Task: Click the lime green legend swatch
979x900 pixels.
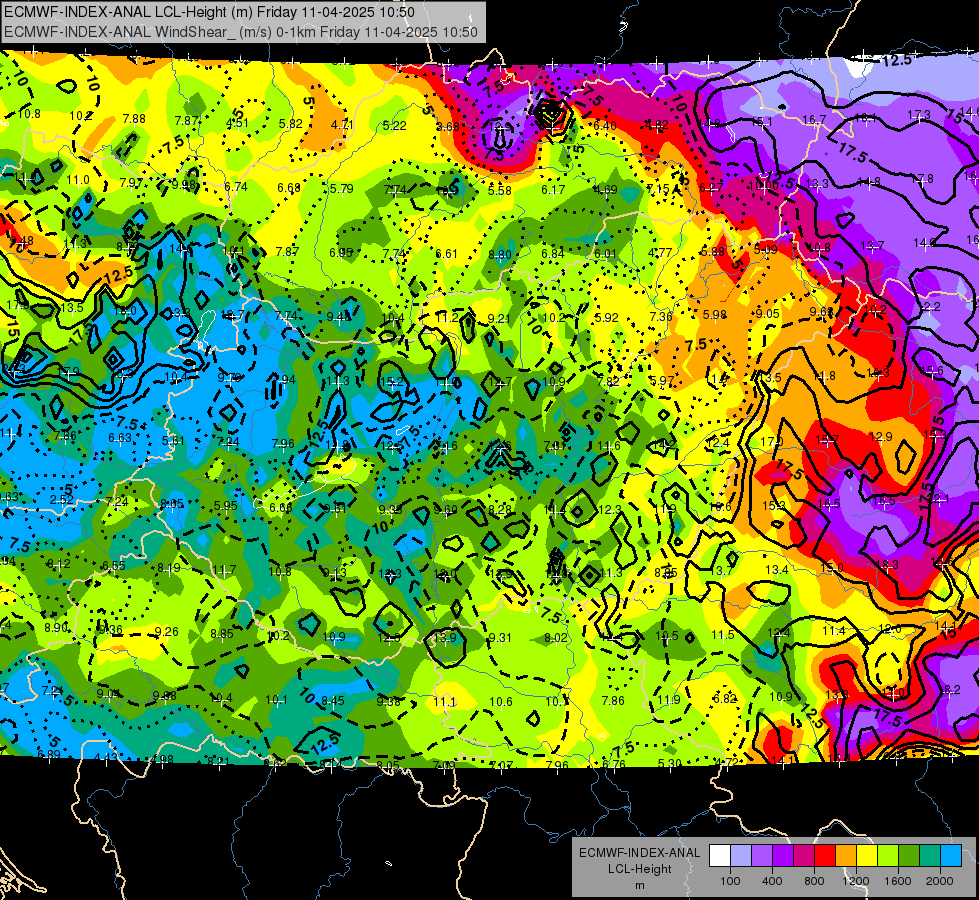Action: point(888,856)
